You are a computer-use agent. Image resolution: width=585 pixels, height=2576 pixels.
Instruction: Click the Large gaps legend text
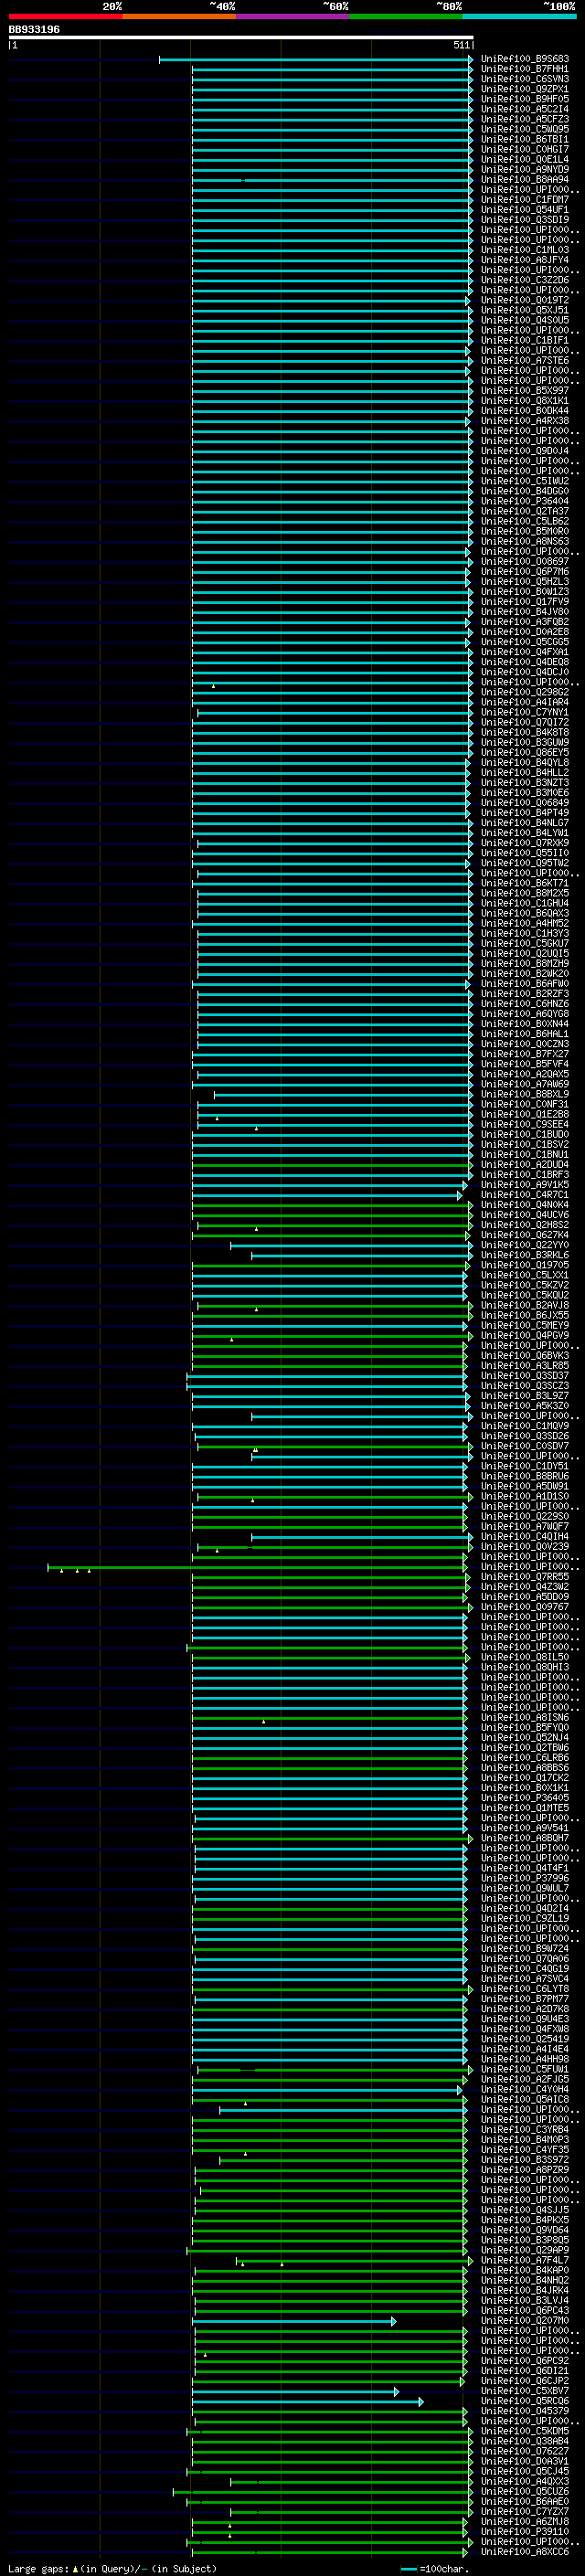coord(111,2568)
